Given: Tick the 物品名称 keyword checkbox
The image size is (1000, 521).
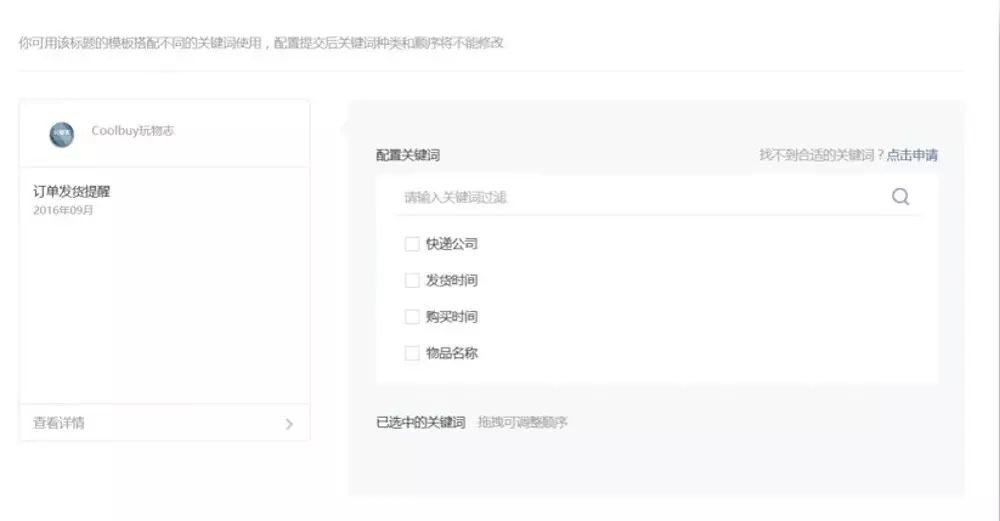Looking at the screenshot, I should tap(412, 353).
